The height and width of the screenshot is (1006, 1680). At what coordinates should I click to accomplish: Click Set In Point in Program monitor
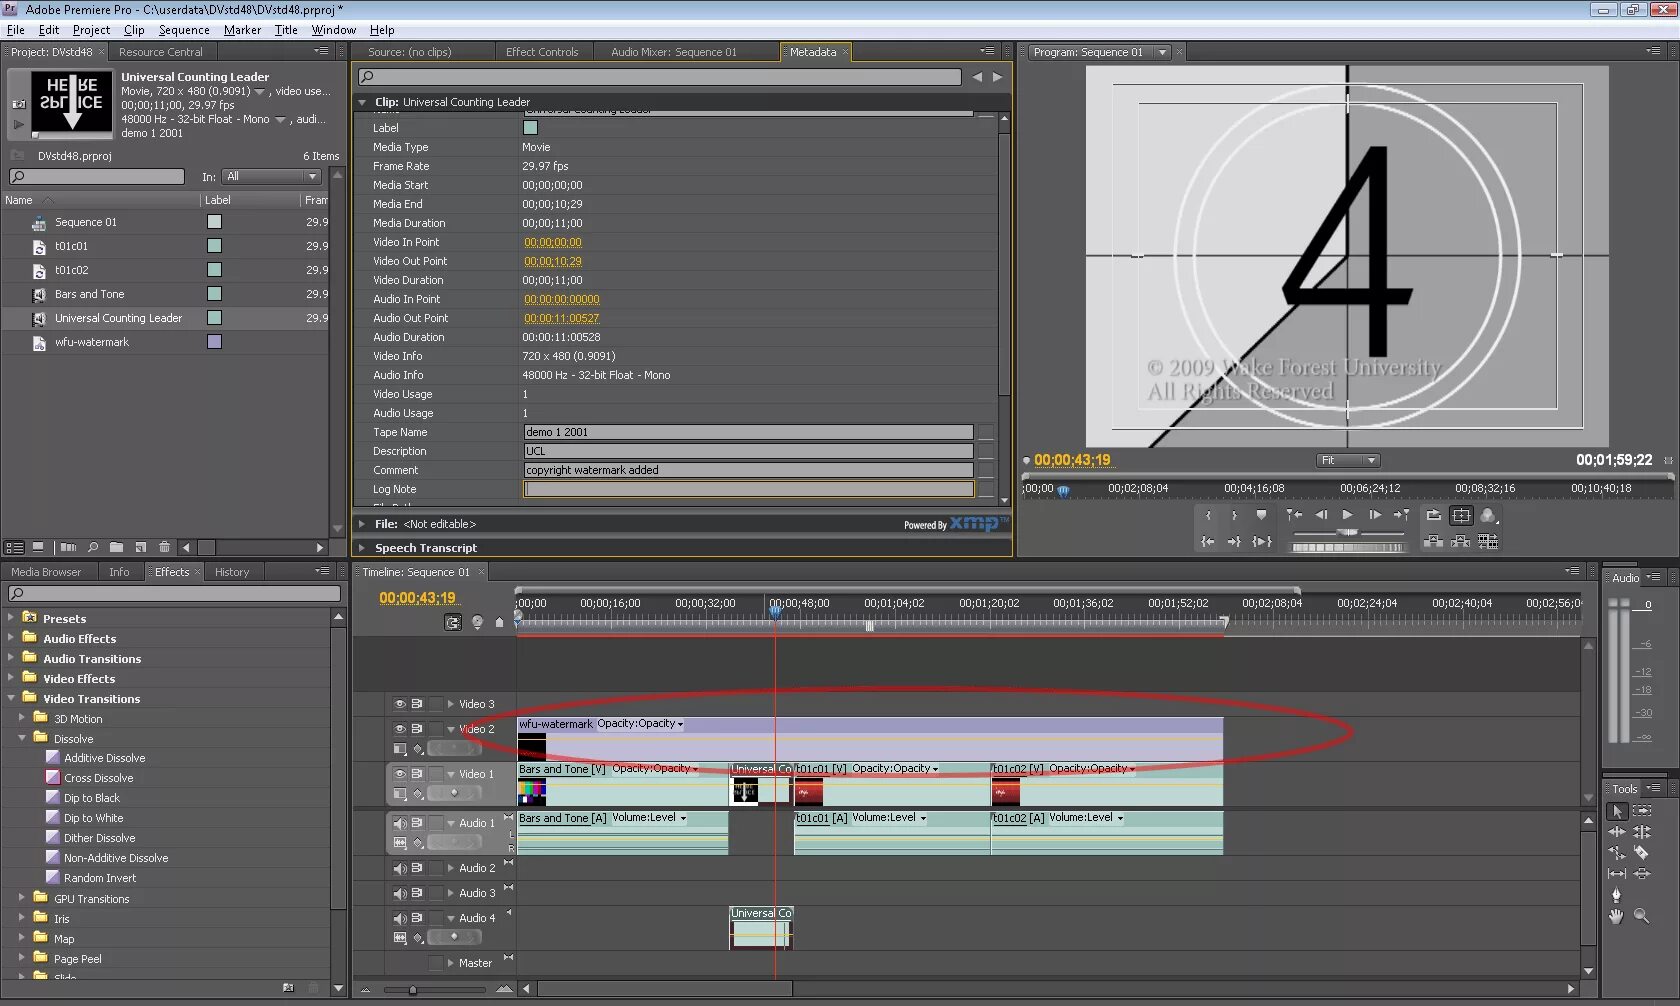(1208, 515)
